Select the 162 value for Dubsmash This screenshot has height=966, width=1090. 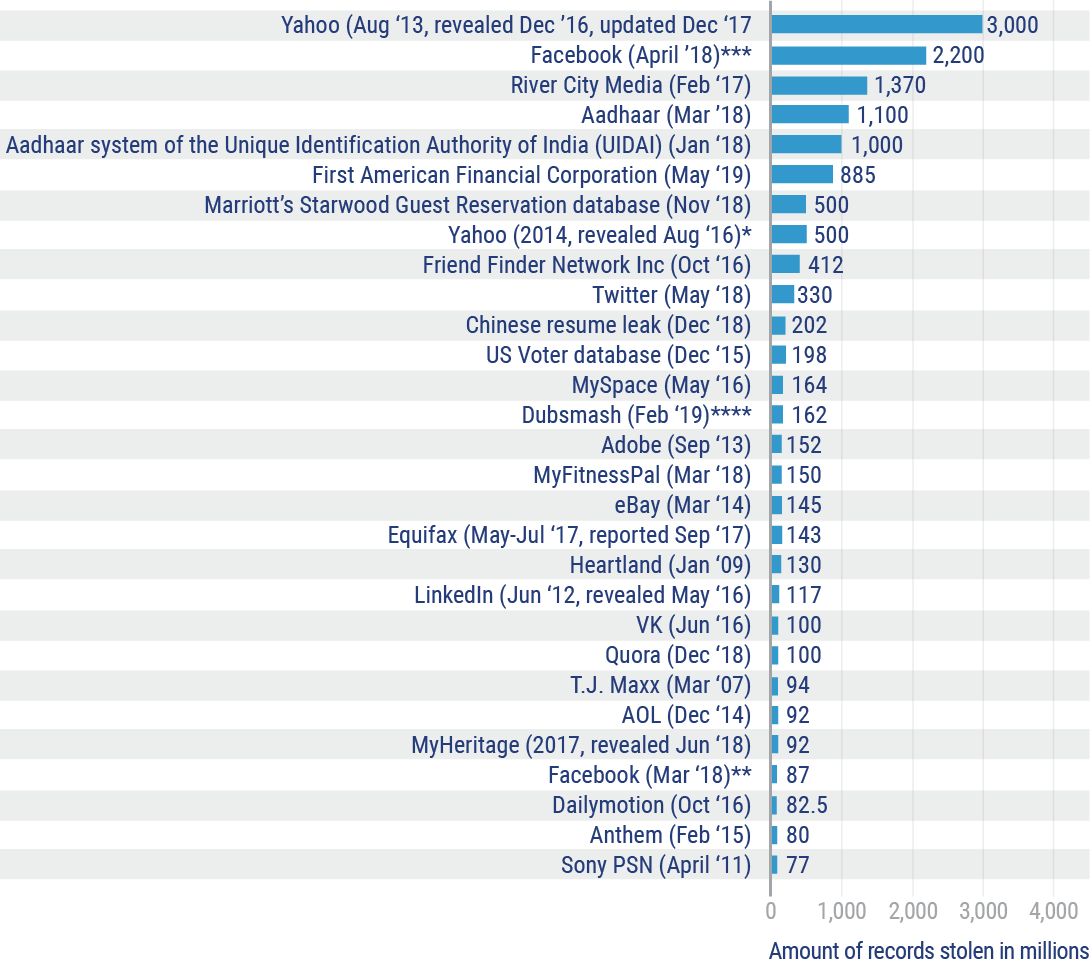(x=809, y=415)
